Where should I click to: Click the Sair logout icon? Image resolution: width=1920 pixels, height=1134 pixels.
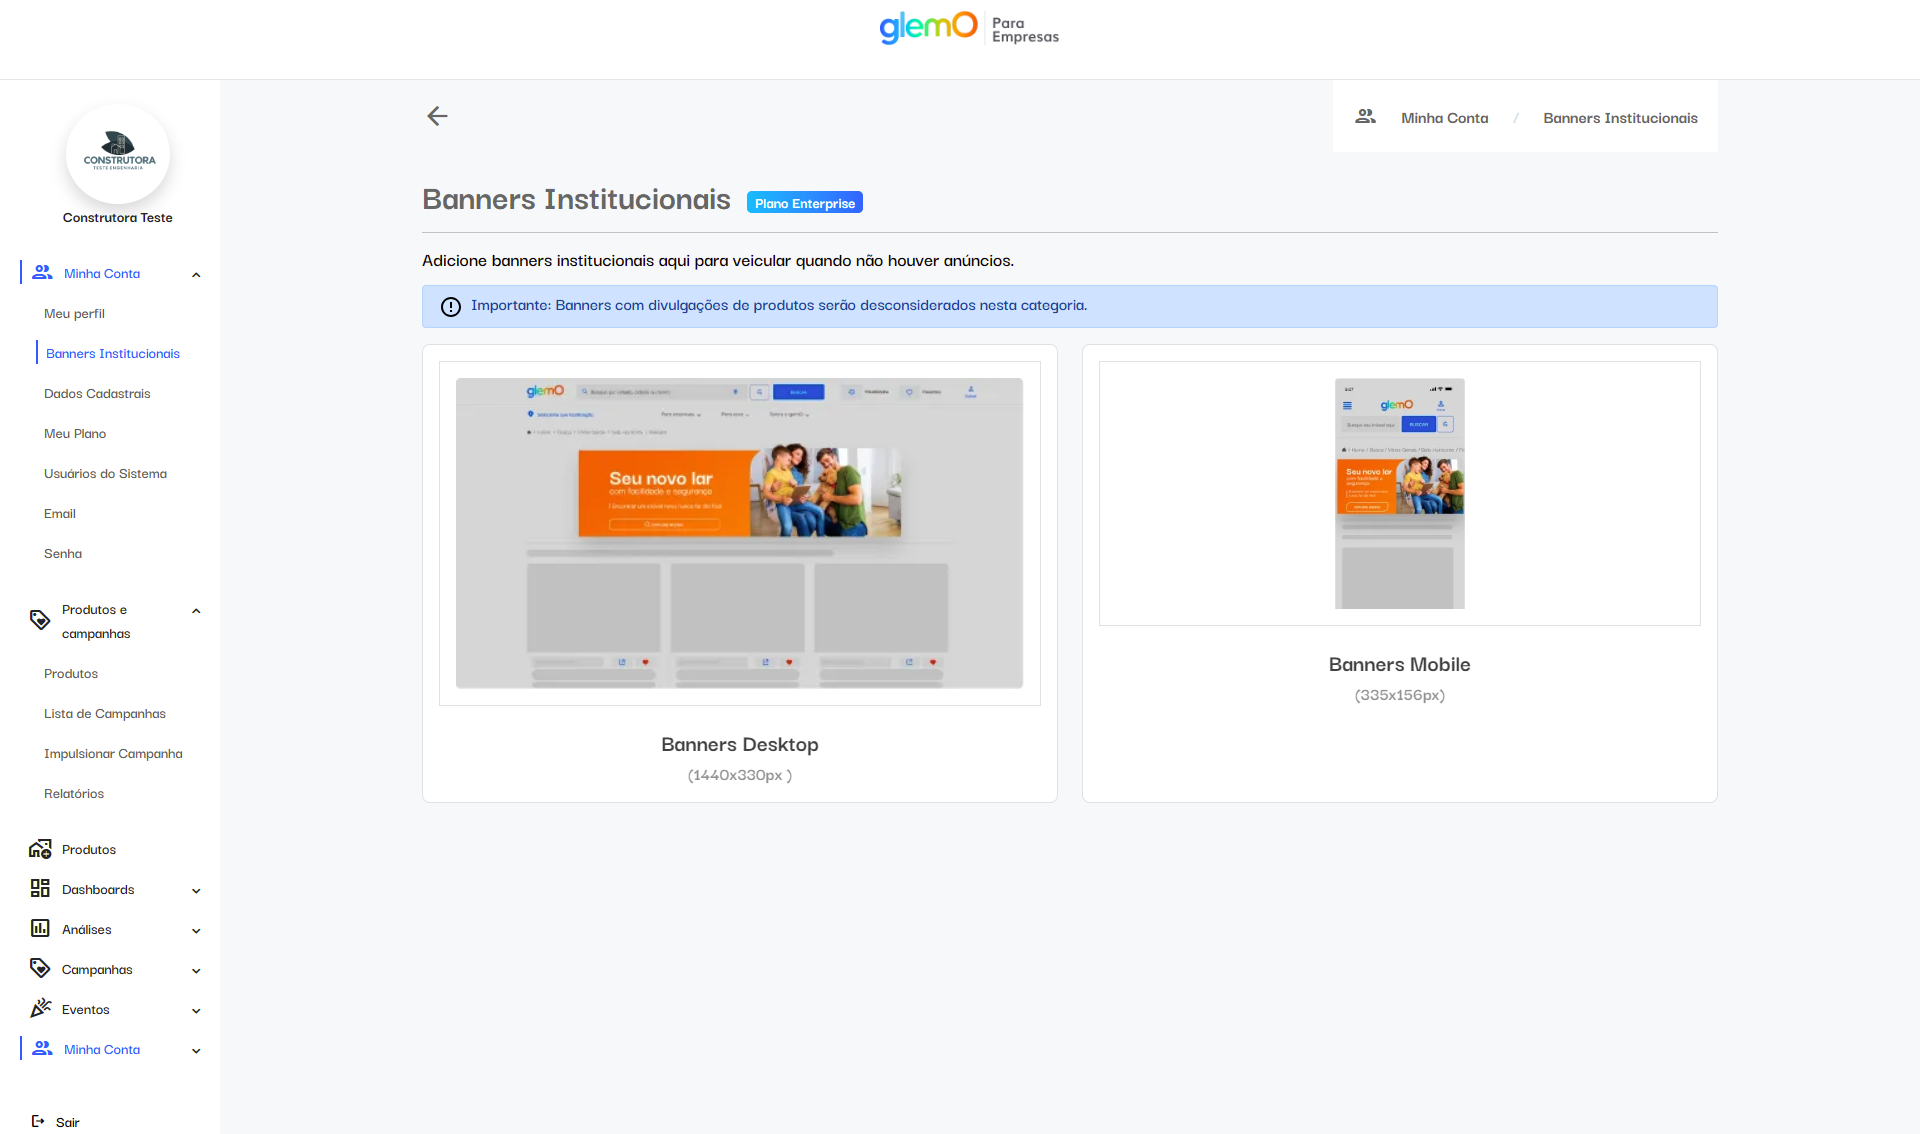38,1122
